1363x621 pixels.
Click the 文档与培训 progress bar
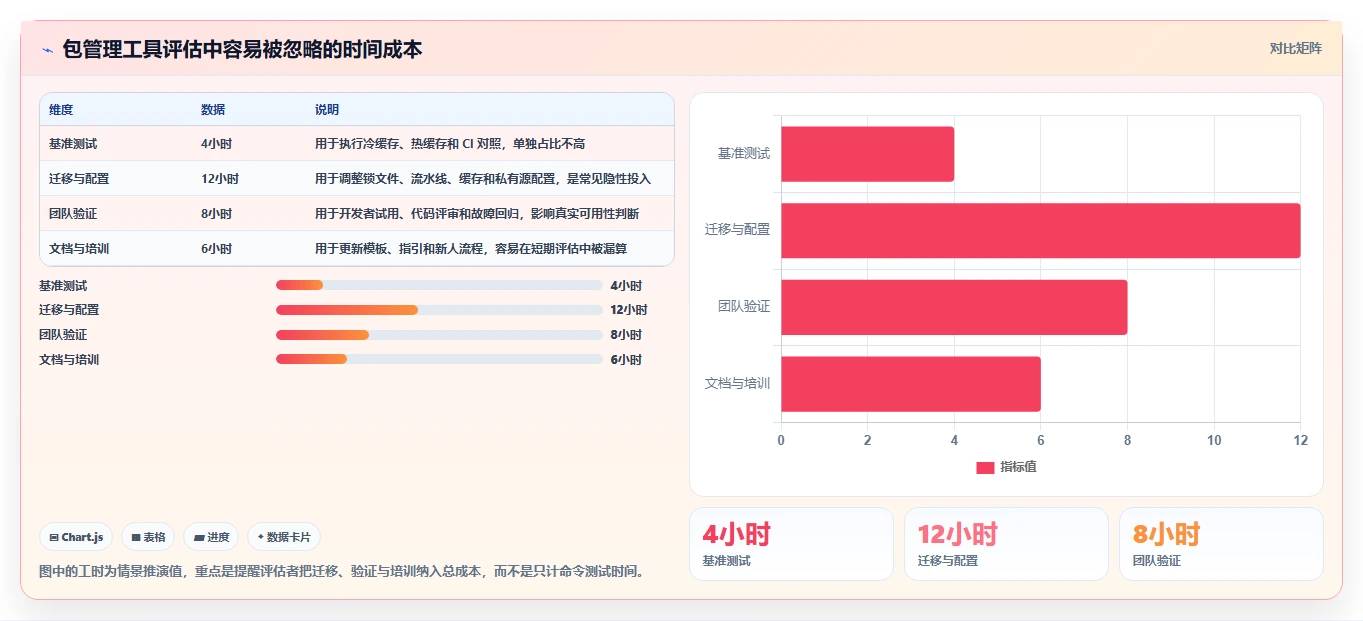439,359
